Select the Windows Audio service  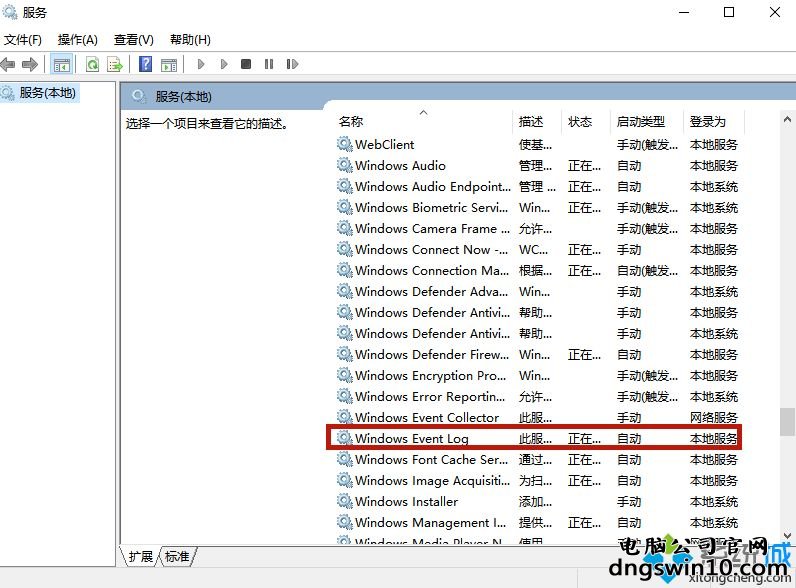(537, 166)
